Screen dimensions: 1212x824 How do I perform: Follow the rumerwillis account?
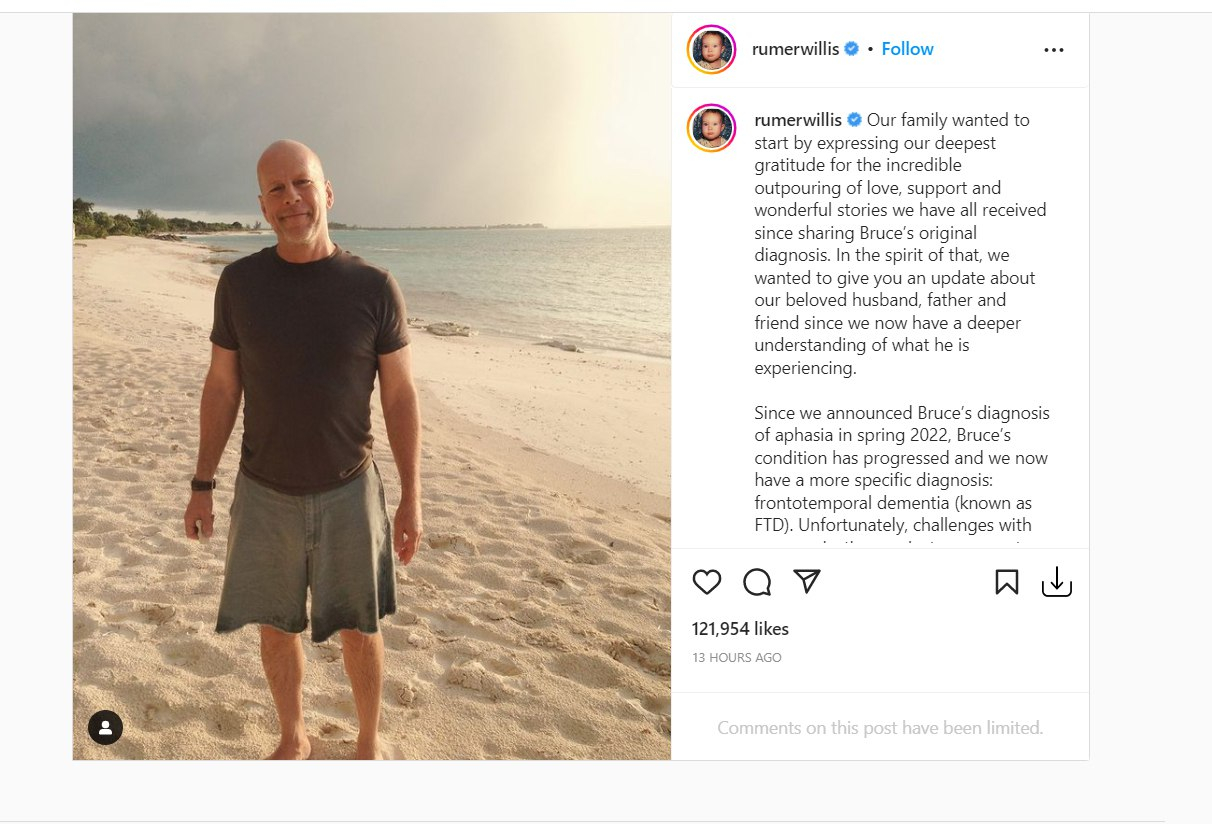(x=907, y=49)
